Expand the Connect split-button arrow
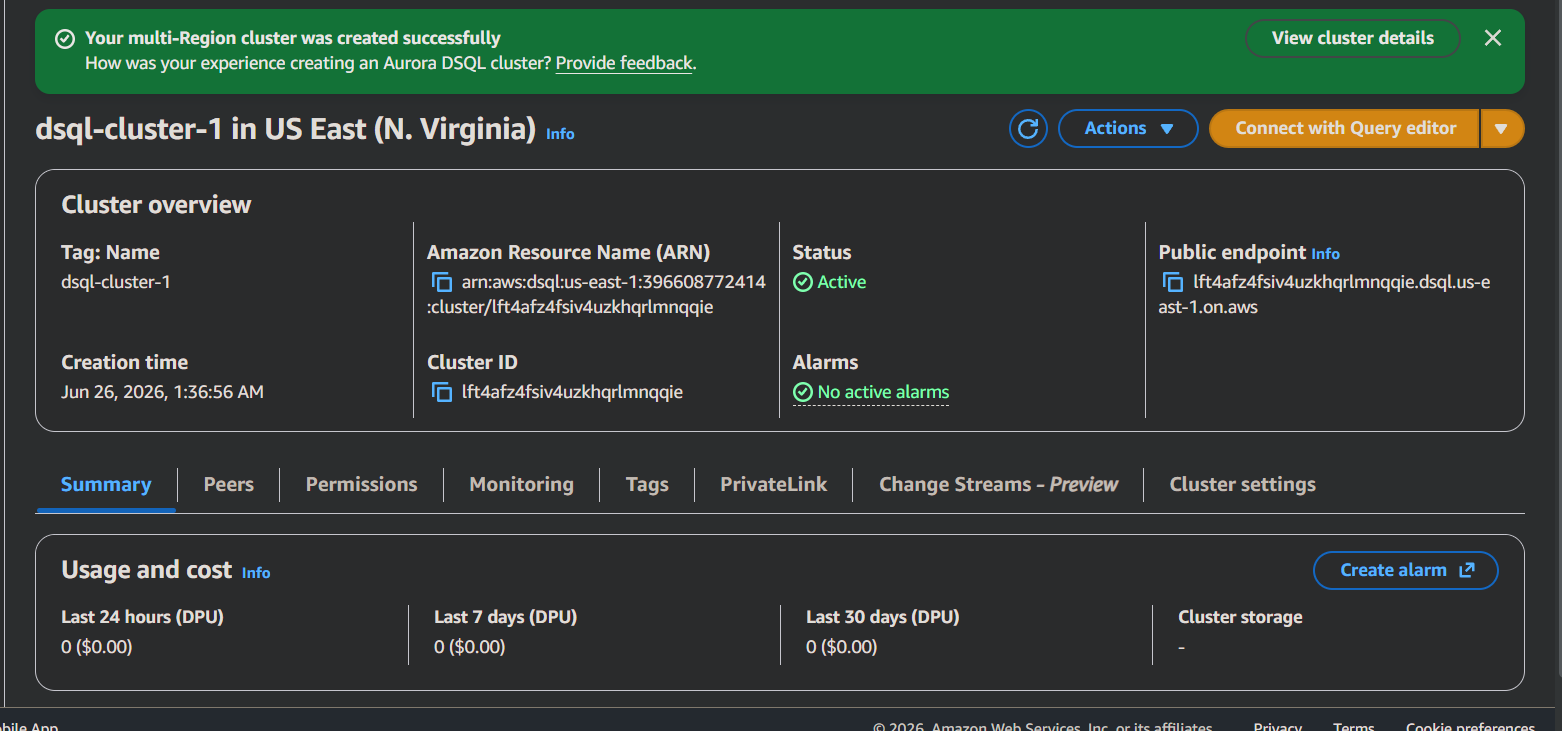 pyautogui.click(x=1501, y=128)
